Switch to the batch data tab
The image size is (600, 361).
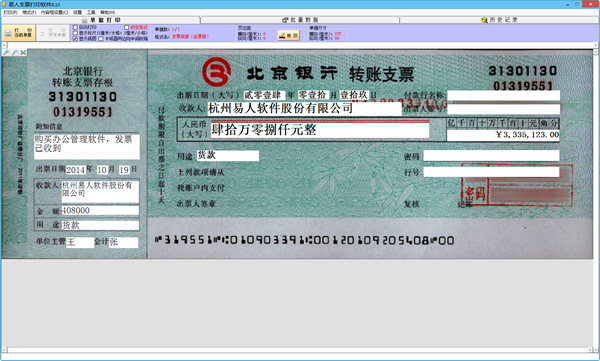300,20
